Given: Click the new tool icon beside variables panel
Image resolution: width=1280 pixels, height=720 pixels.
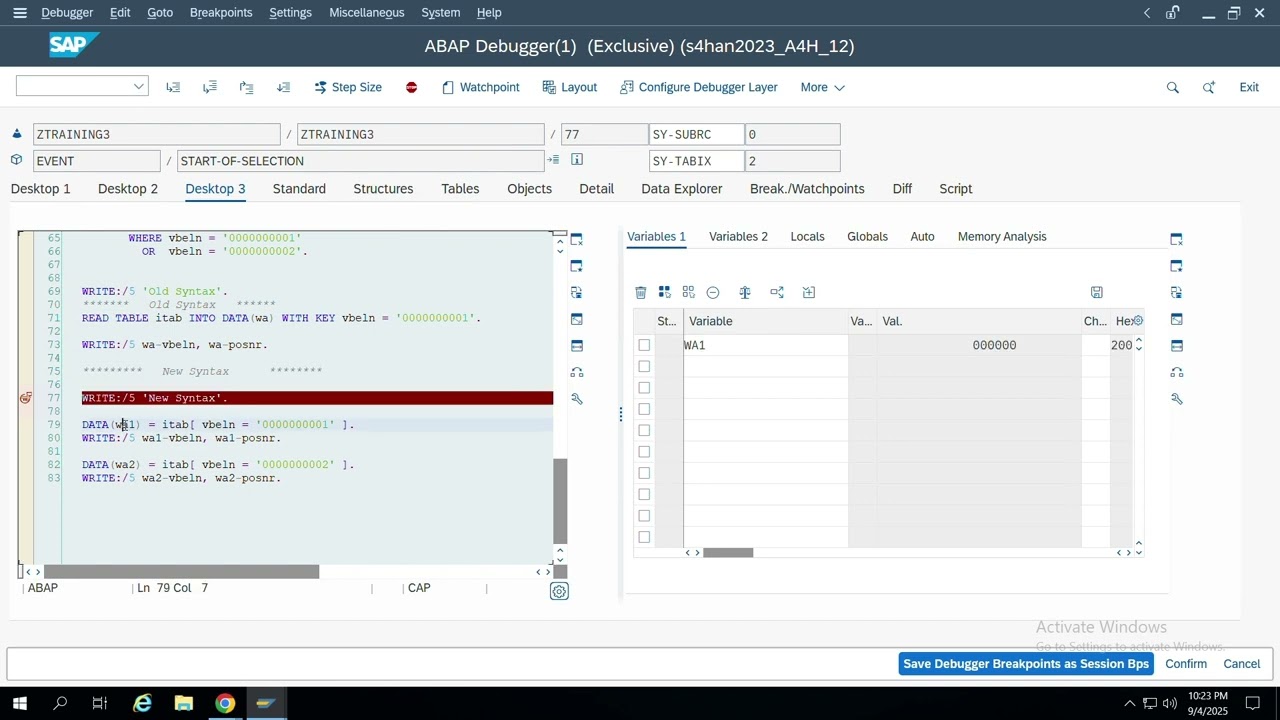Looking at the screenshot, I should pyautogui.click(x=1176, y=266).
